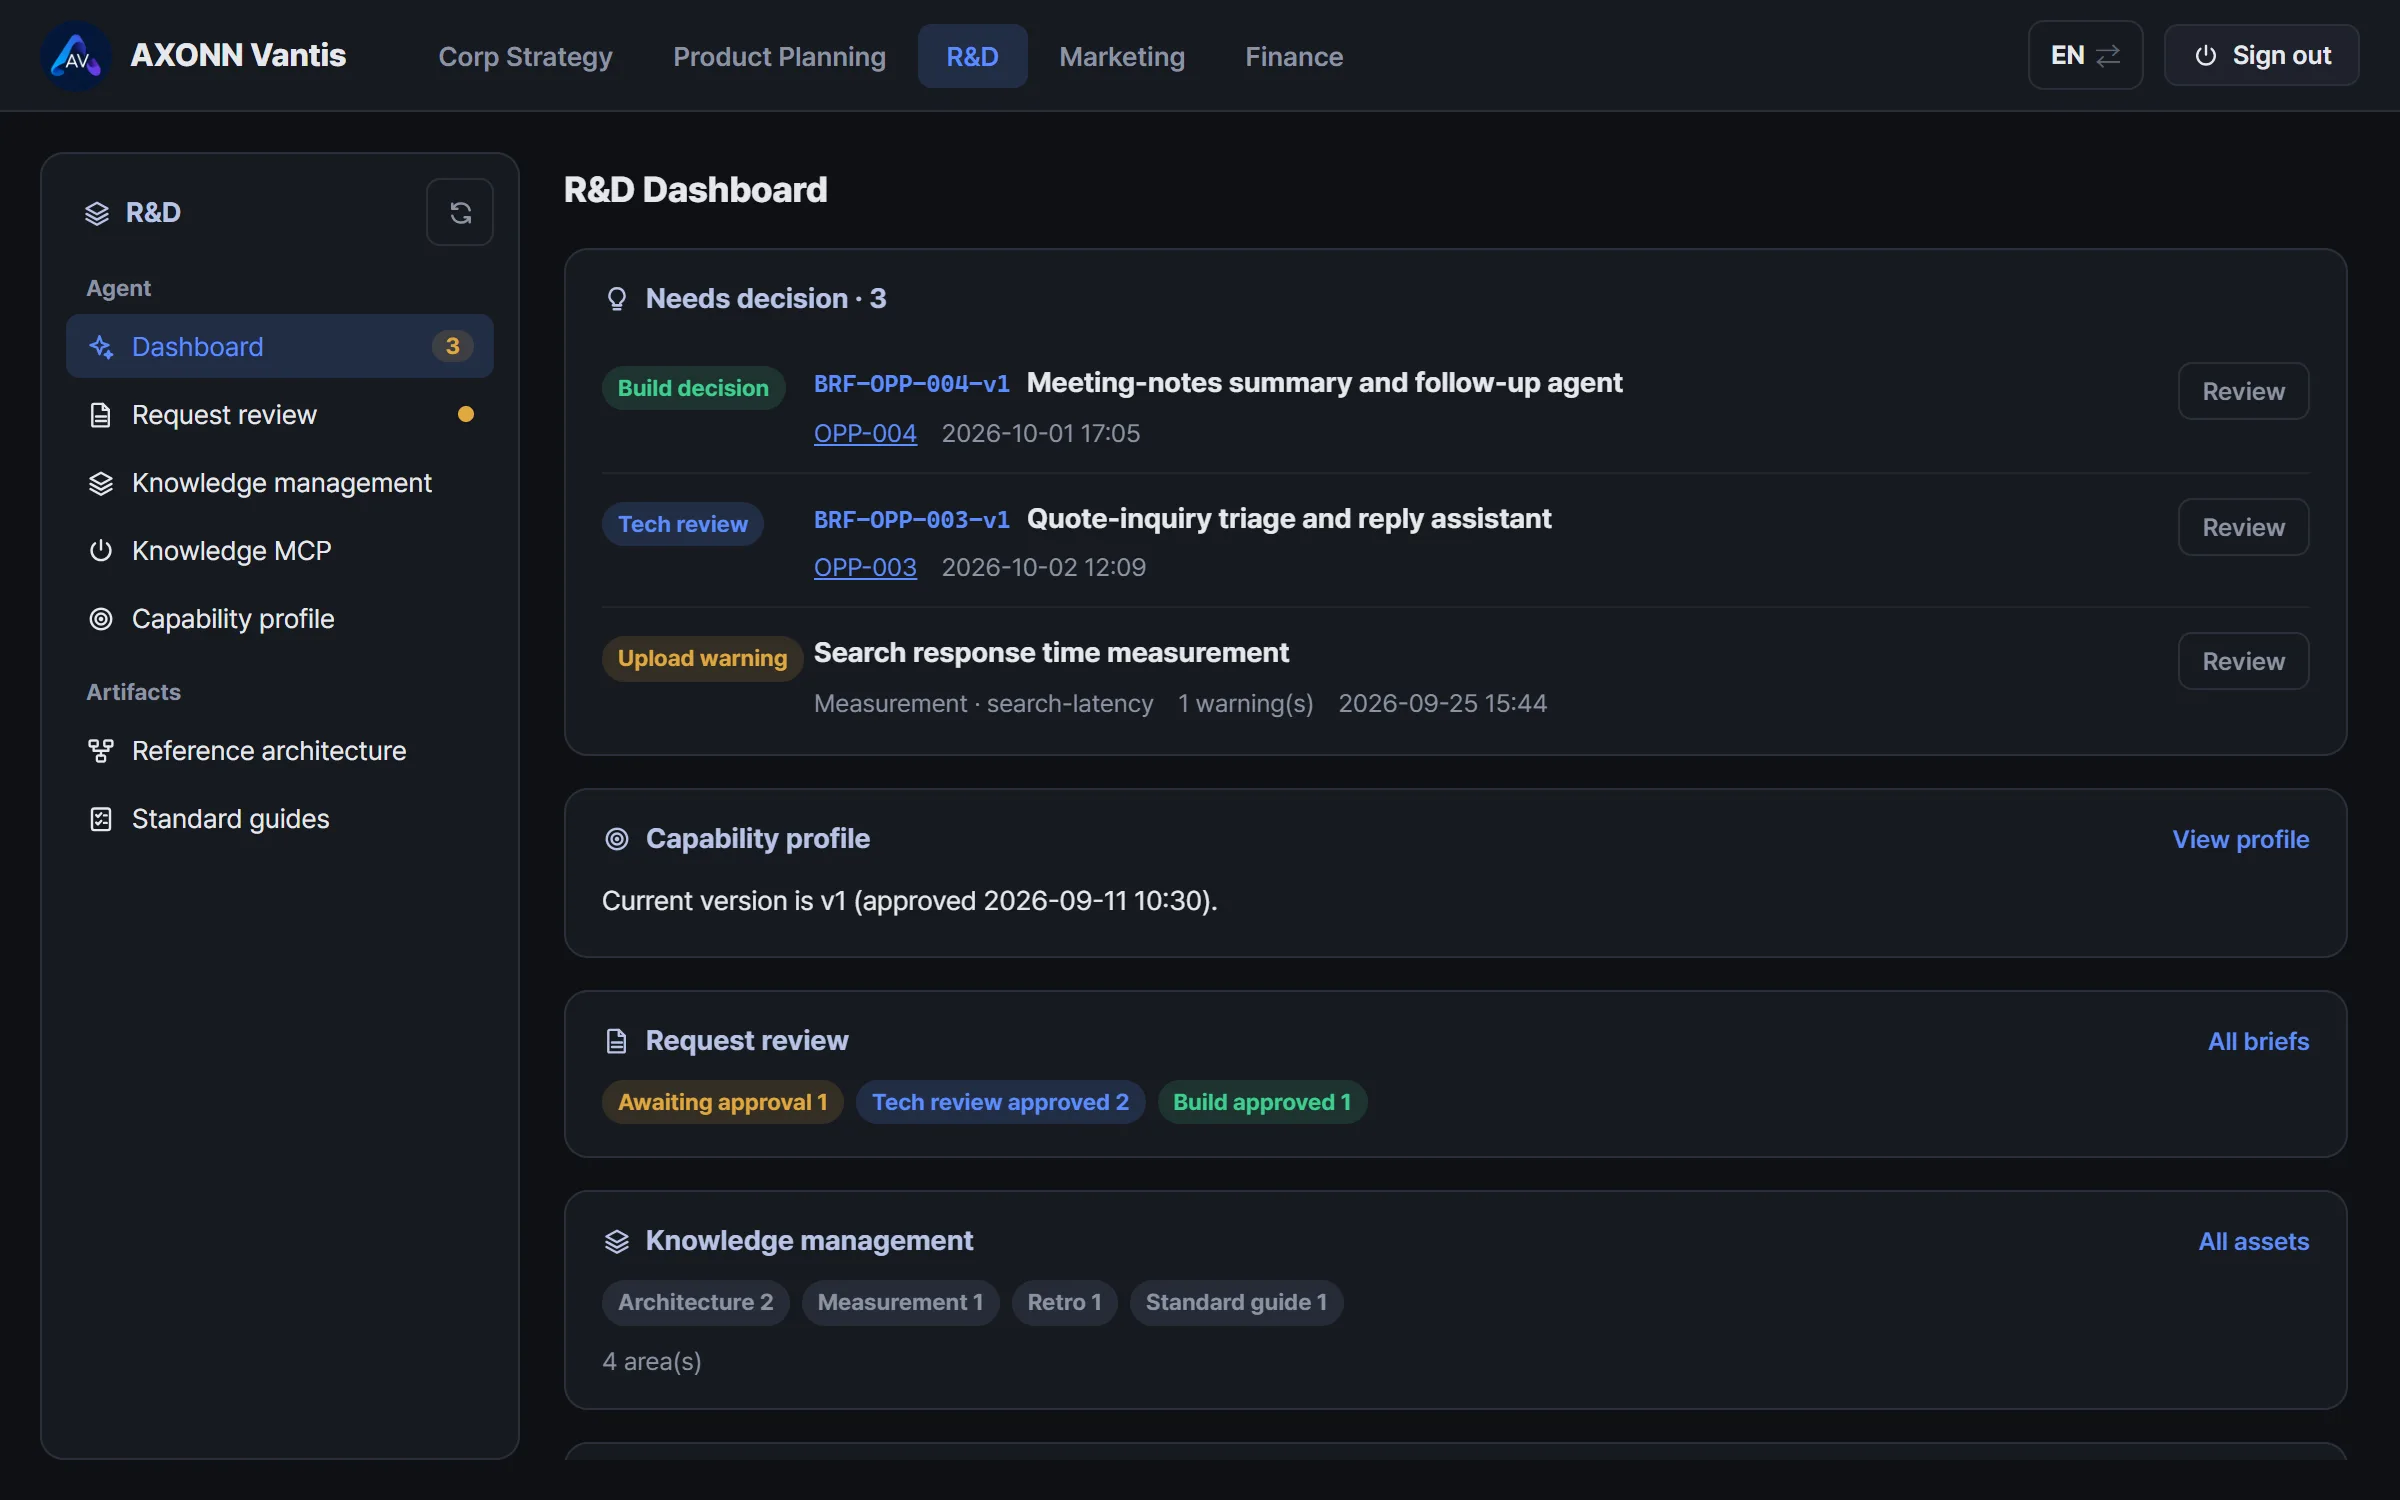The width and height of the screenshot is (2400, 1500).
Task: Review the Meeting-notes summary agent brief
Action: pos(2243,391)
